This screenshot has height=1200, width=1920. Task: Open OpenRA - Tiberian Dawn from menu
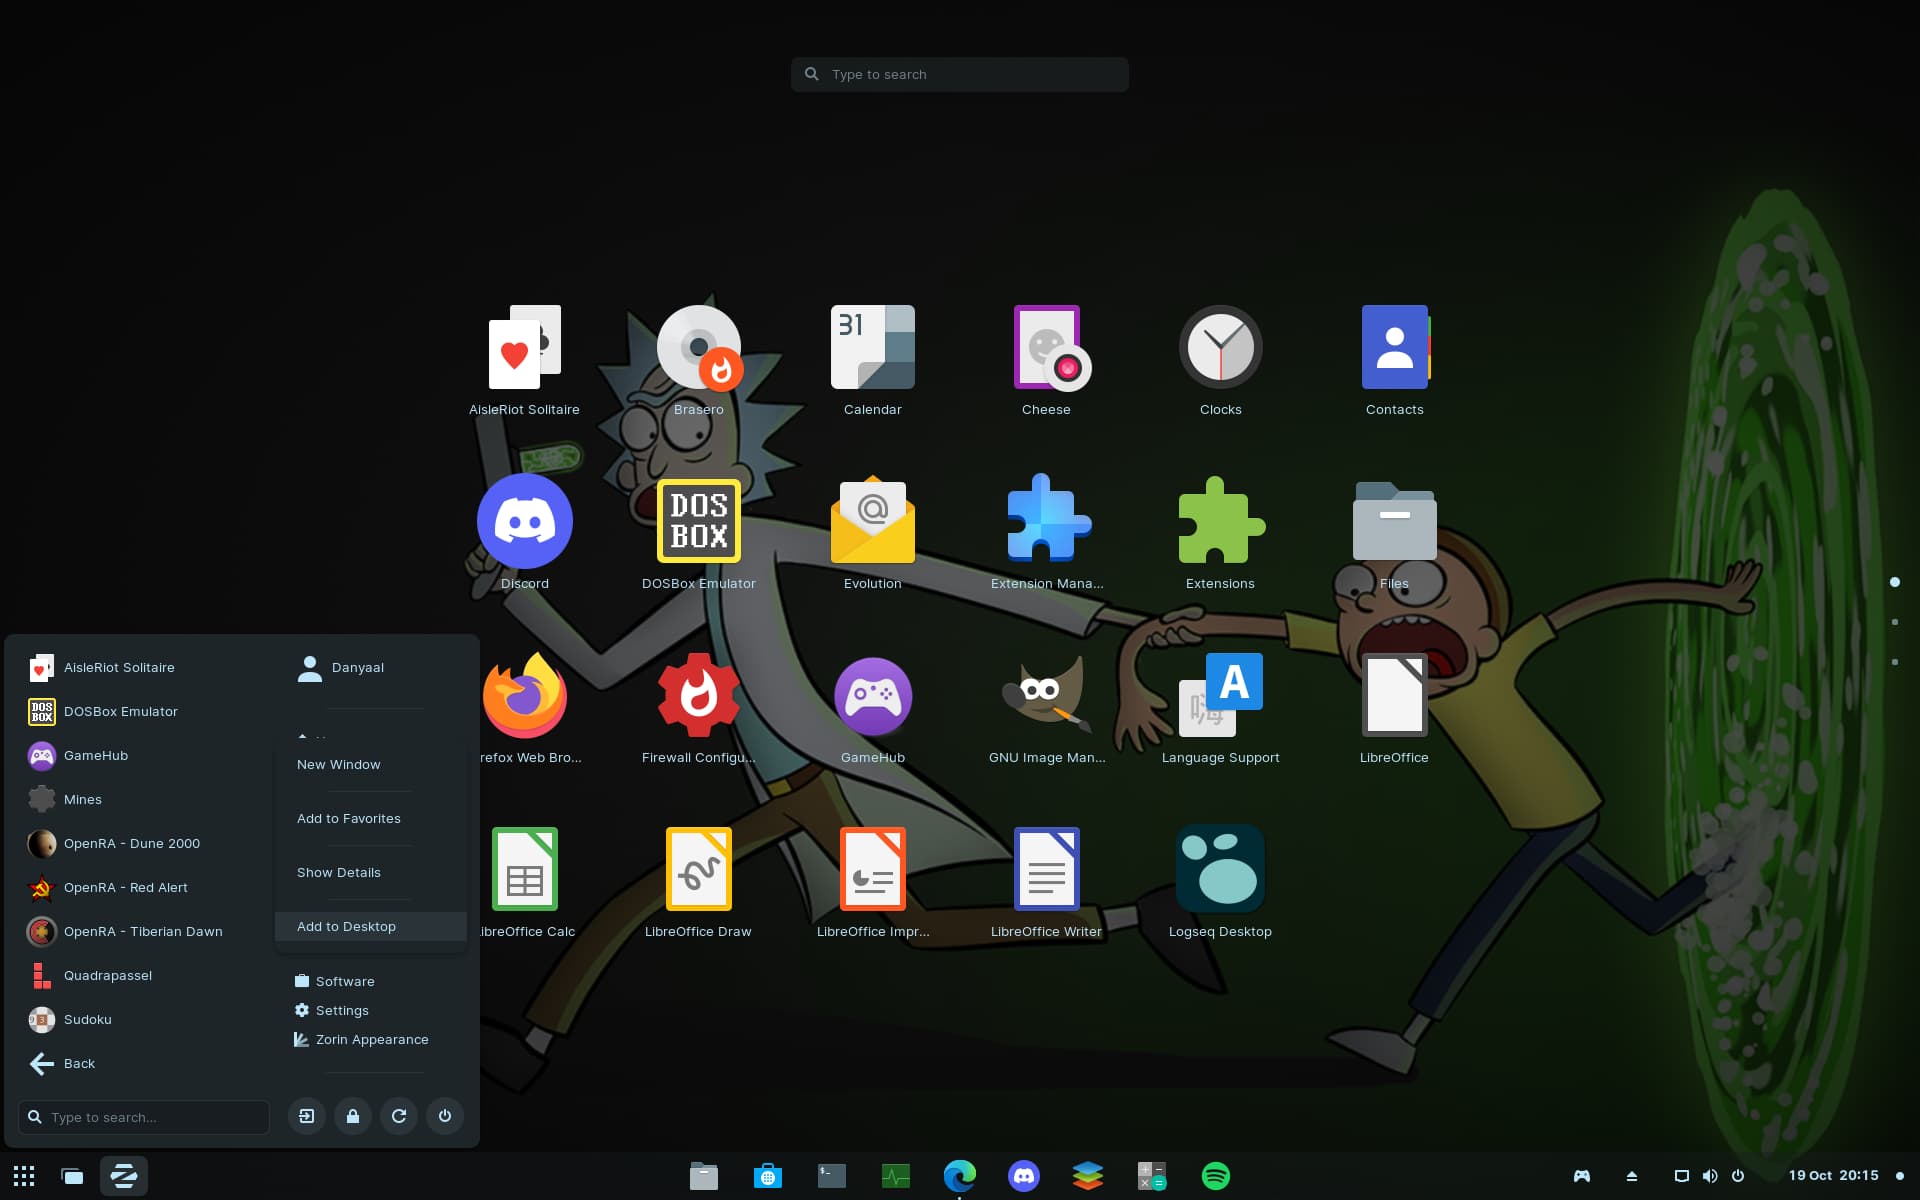pyautogui.click(x=143, y=931)
